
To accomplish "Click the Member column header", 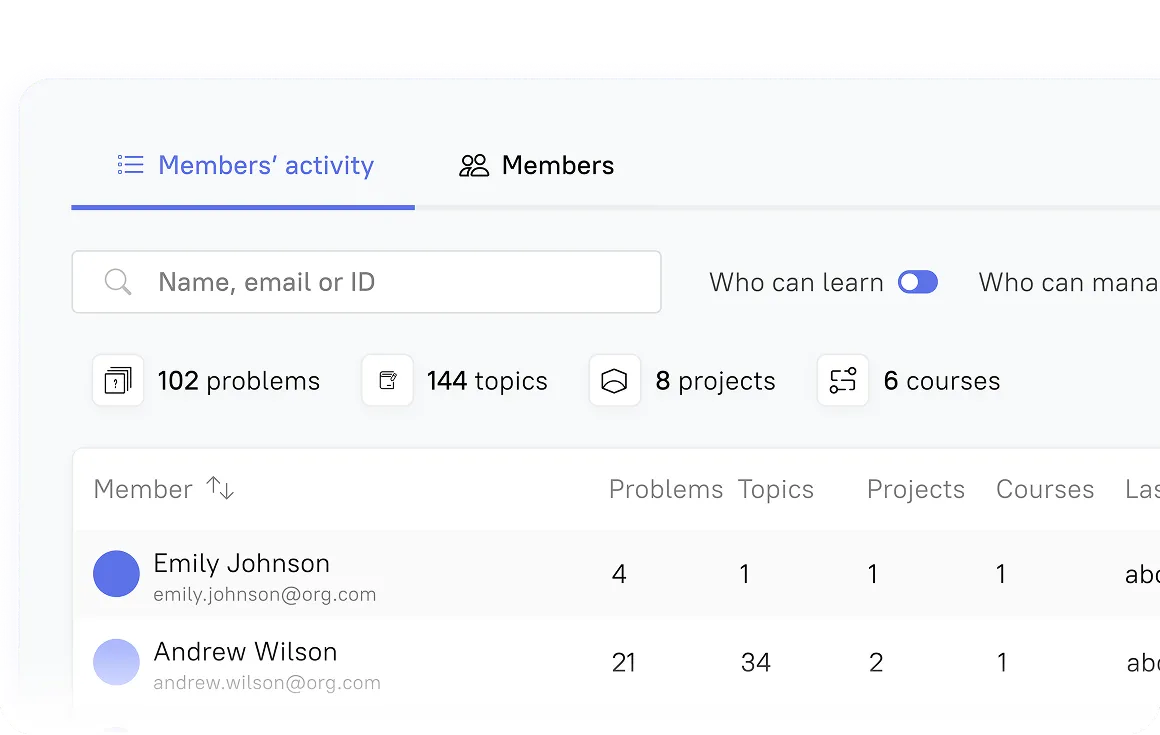I will [x=143, y=489].
